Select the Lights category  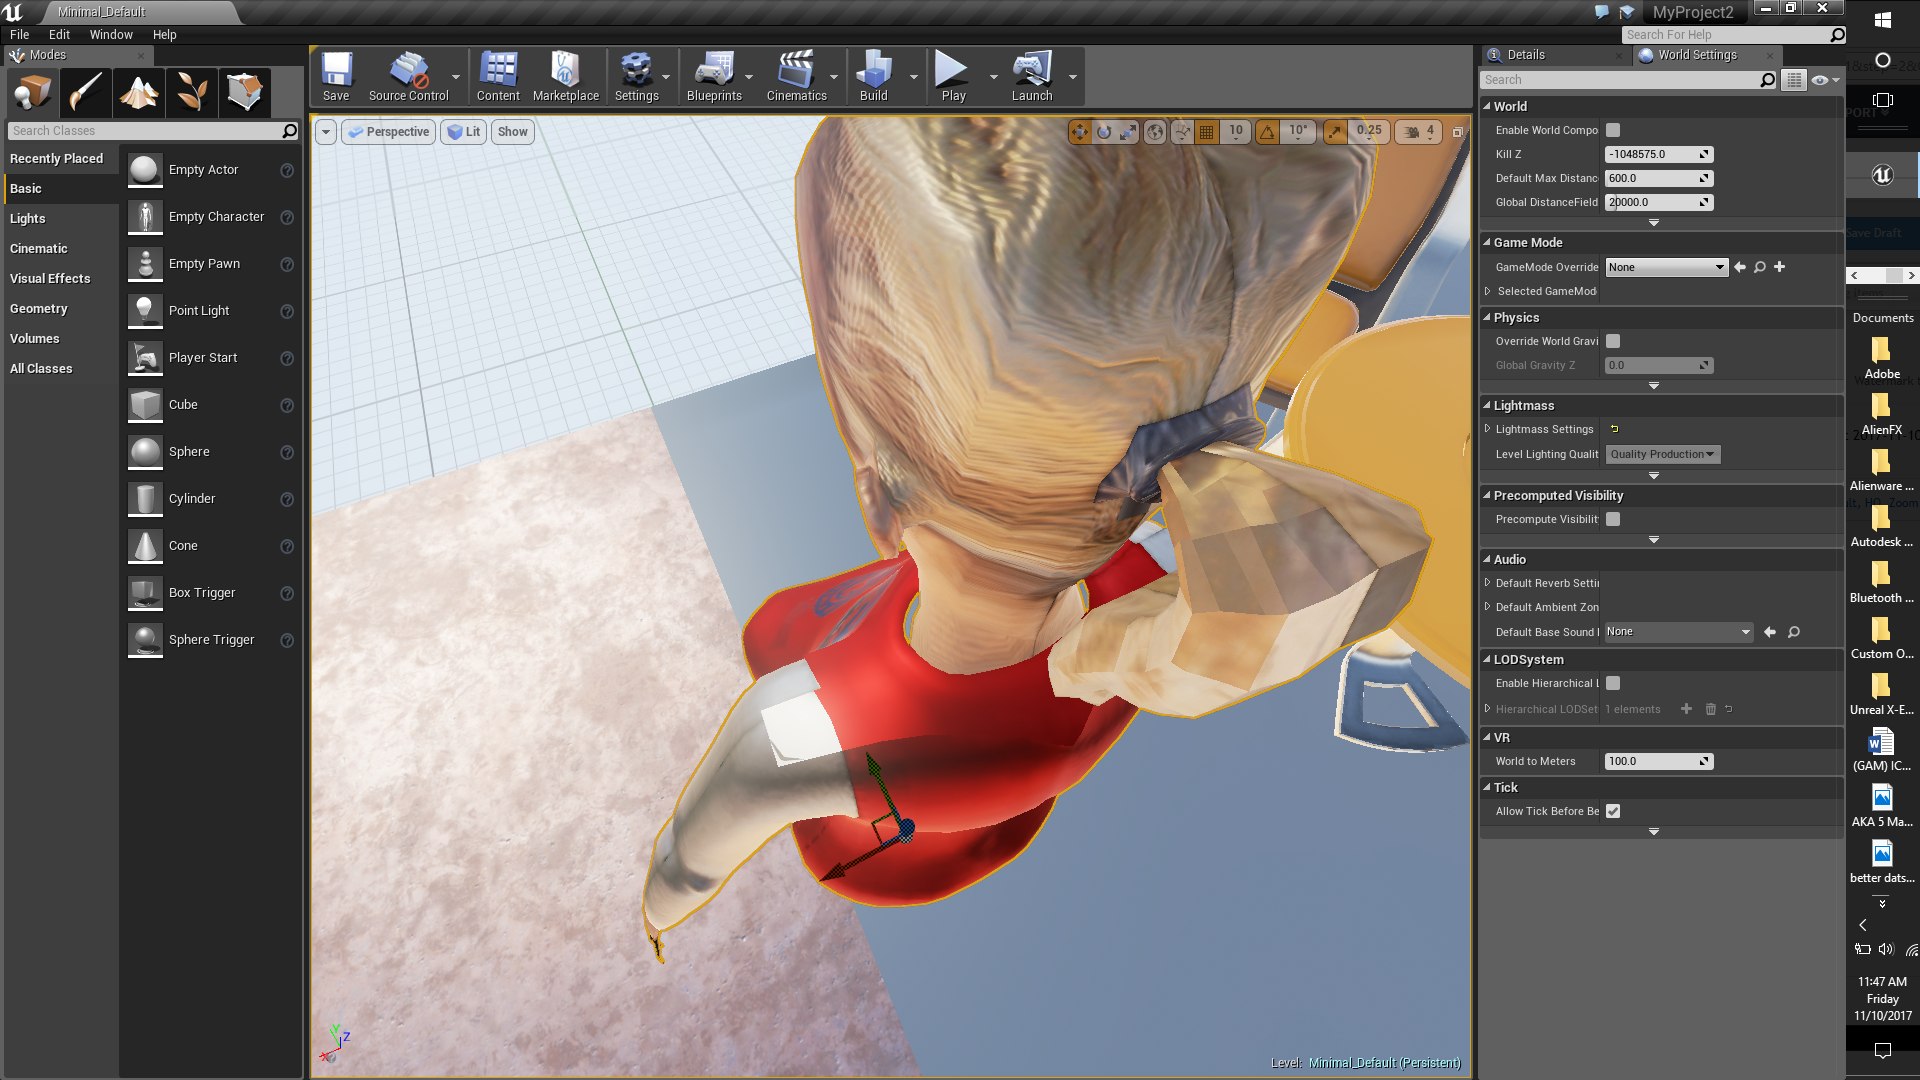[27, 218]
